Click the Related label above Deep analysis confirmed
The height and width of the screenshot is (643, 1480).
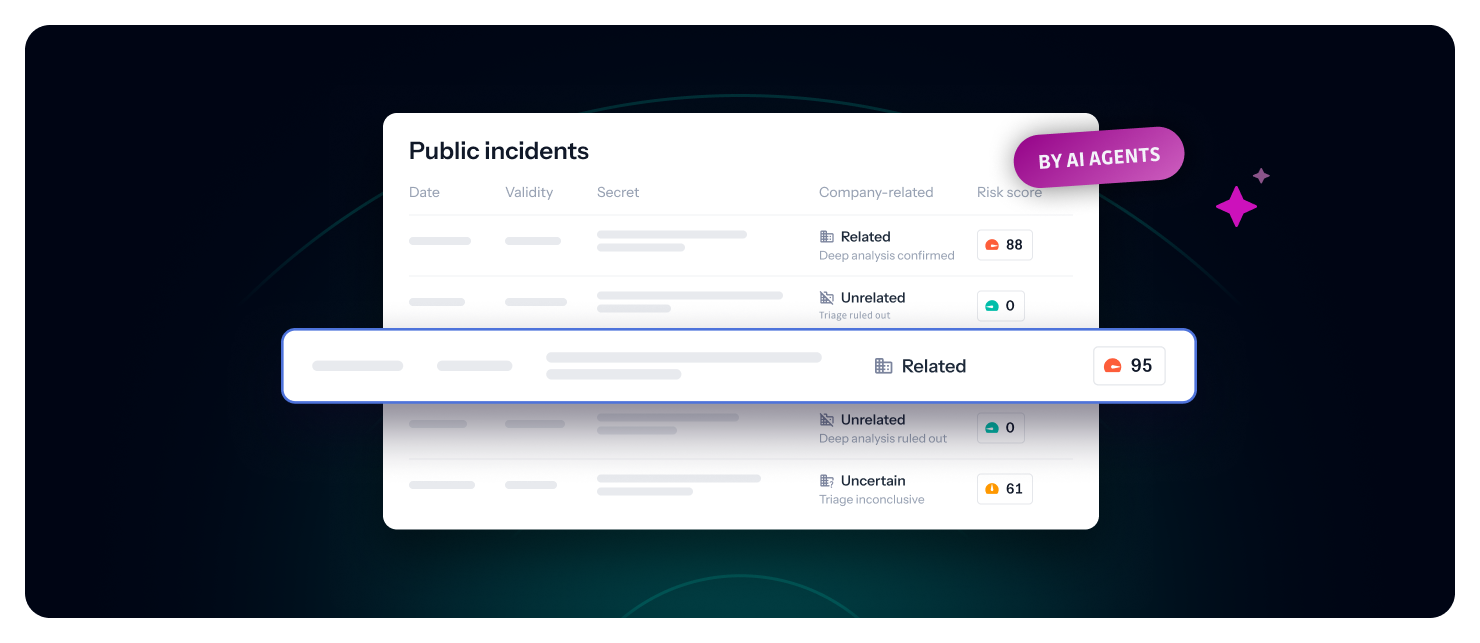(866, 237)
